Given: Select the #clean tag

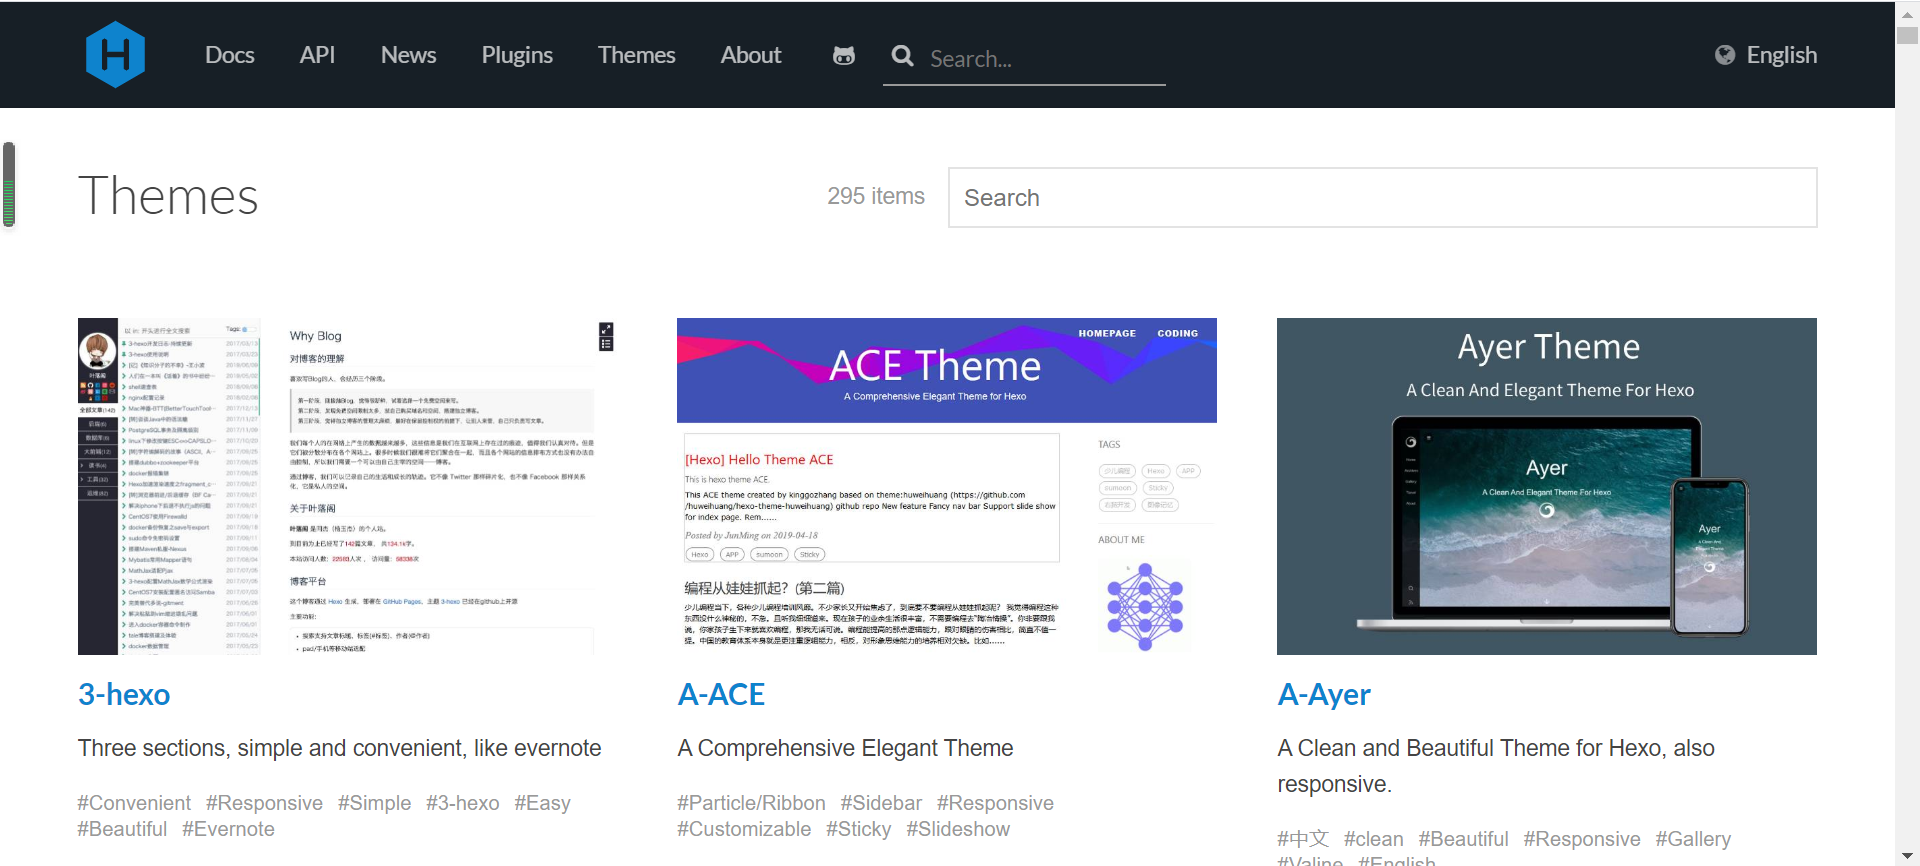Looking at the screenshot, I should 1373,839.
